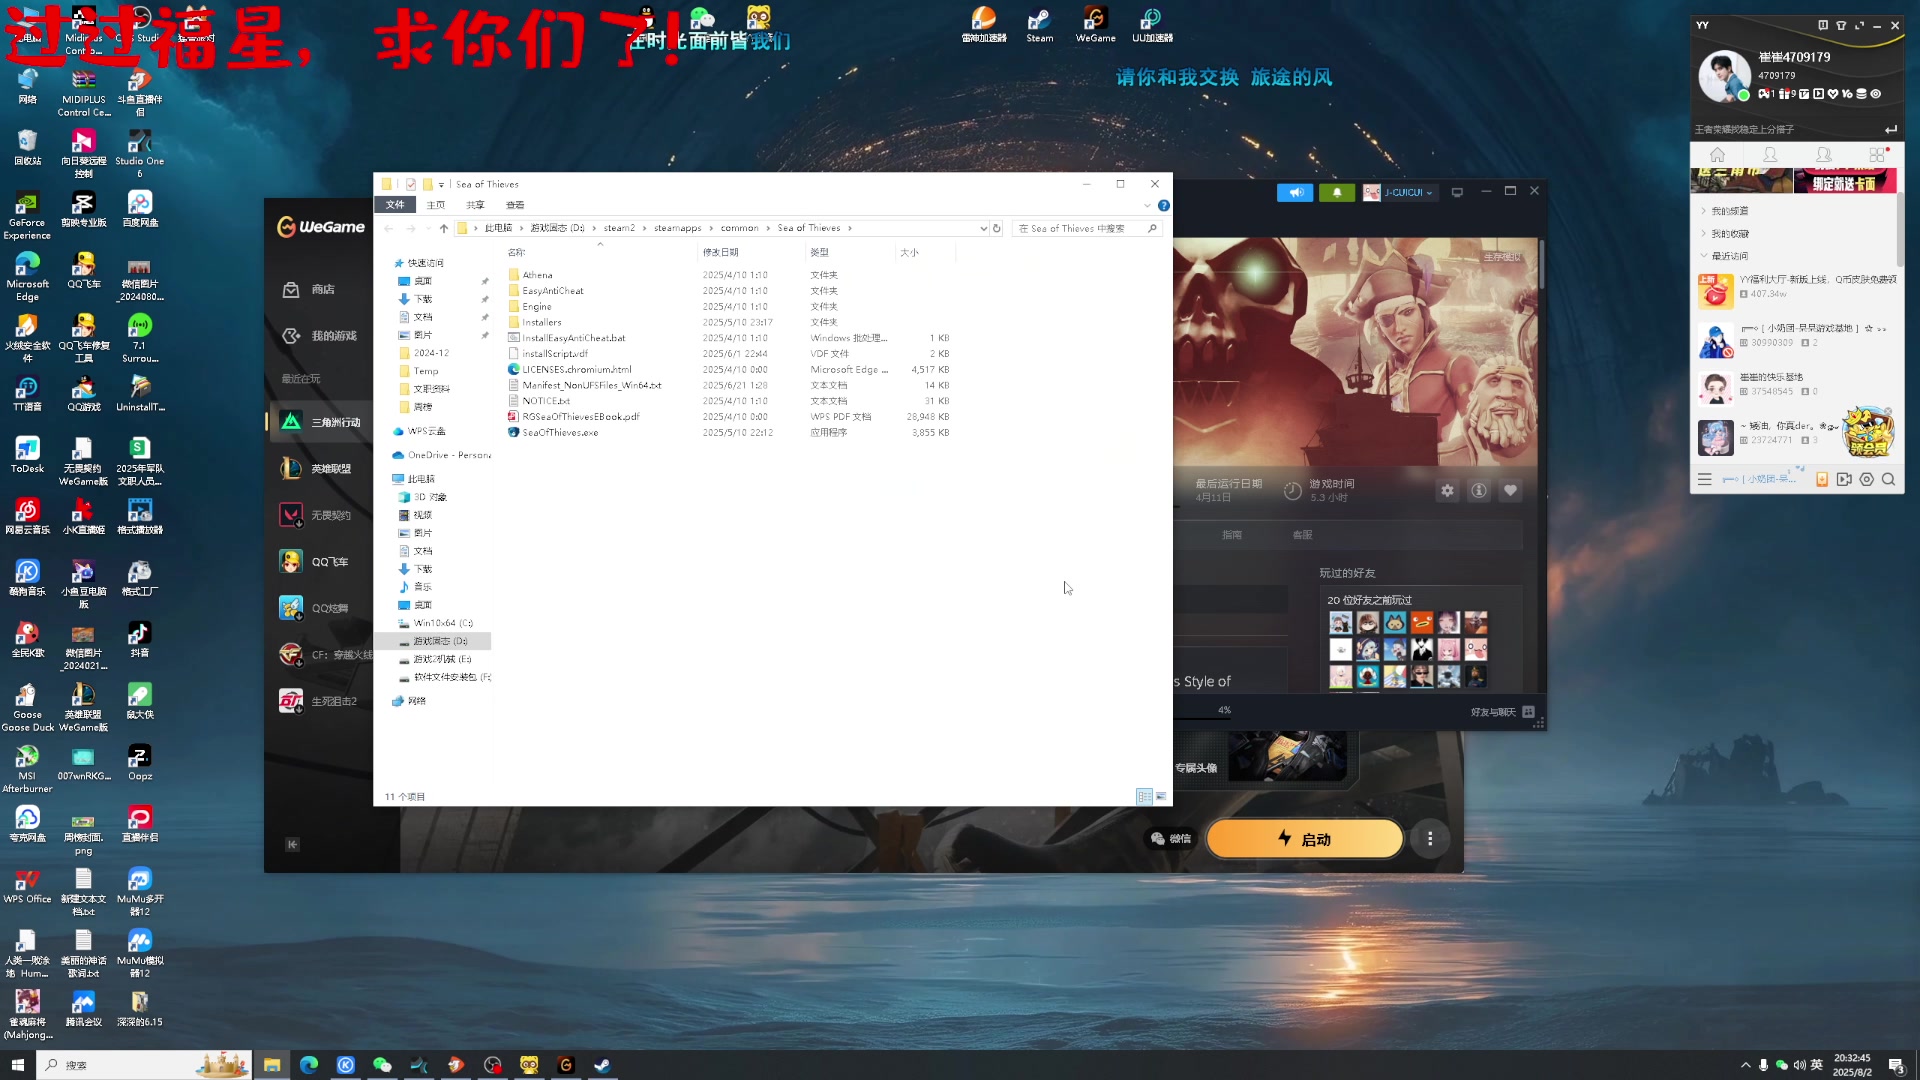1920x1080 pixels.
Task: Open the 共享 ribbon tab in Explorer
Action: pos(475,205)
